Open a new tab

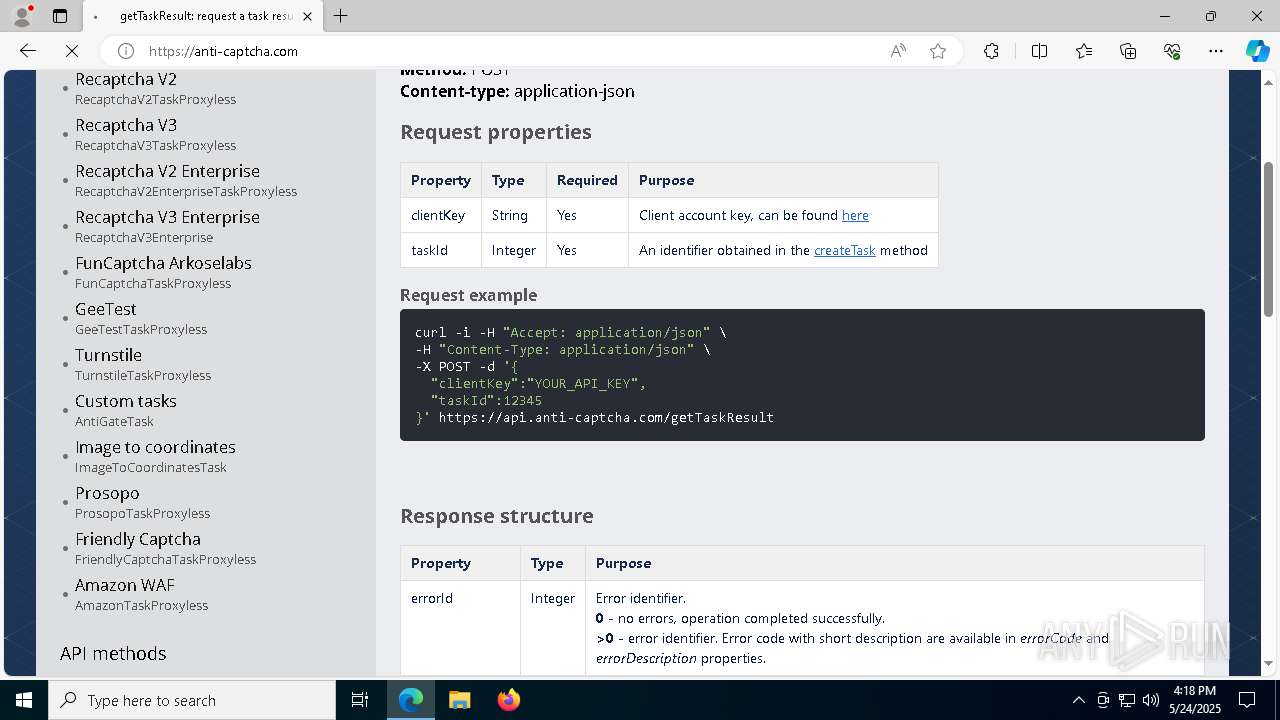point(341,16)
